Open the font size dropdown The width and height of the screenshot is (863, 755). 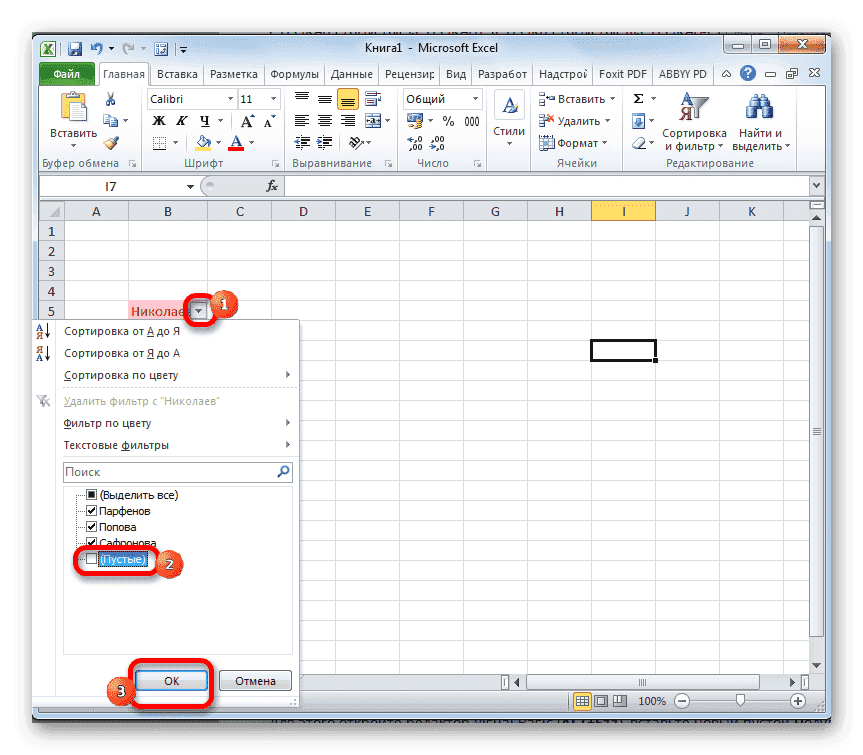273,99
